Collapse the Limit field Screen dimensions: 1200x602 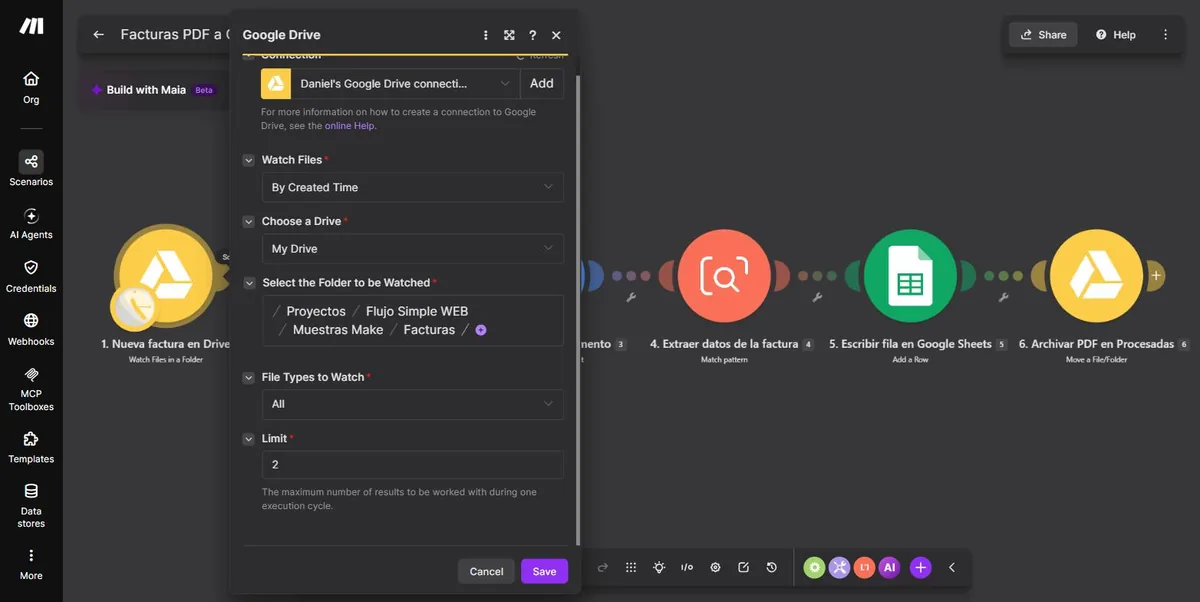pyautogui.click(x=249, y=439)
